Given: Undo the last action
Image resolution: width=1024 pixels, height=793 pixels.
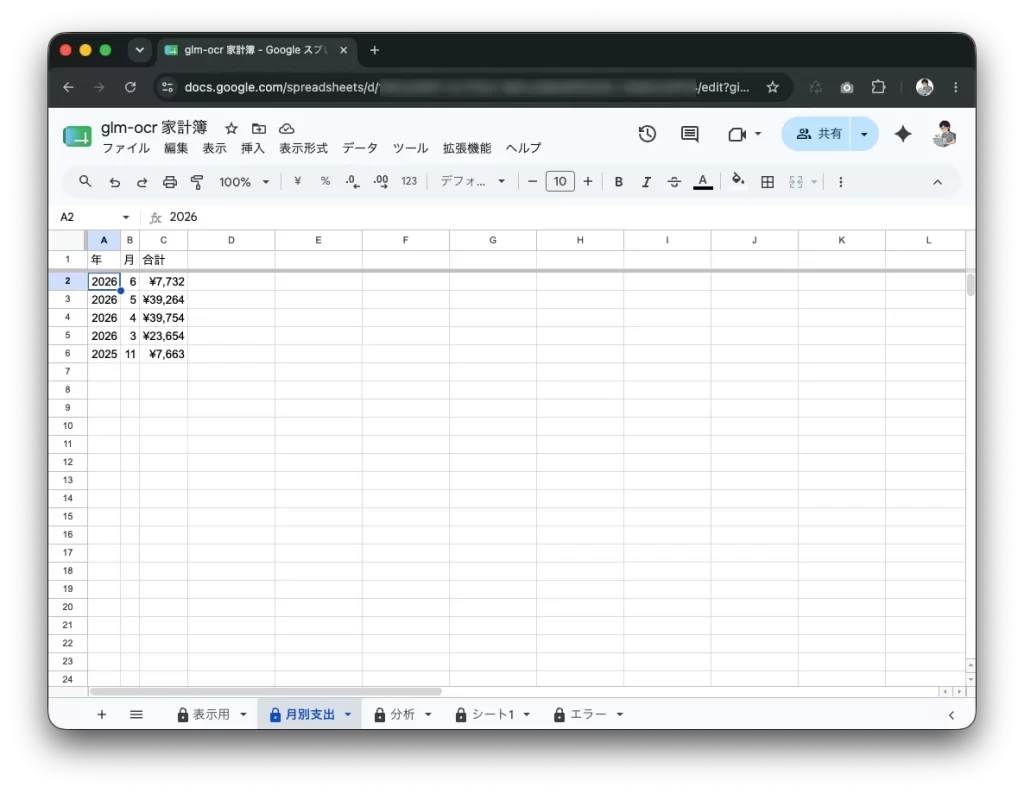Looking at the screenshot, I should click(x=115, y=182).
